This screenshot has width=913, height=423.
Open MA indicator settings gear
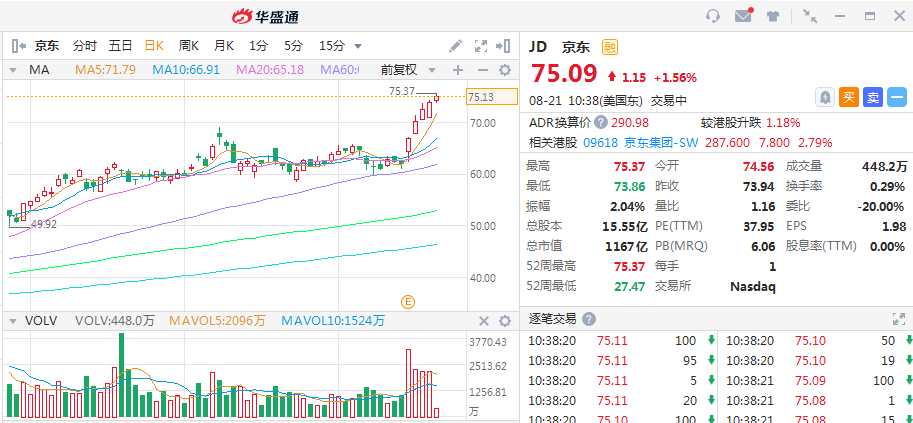(505, 70)
